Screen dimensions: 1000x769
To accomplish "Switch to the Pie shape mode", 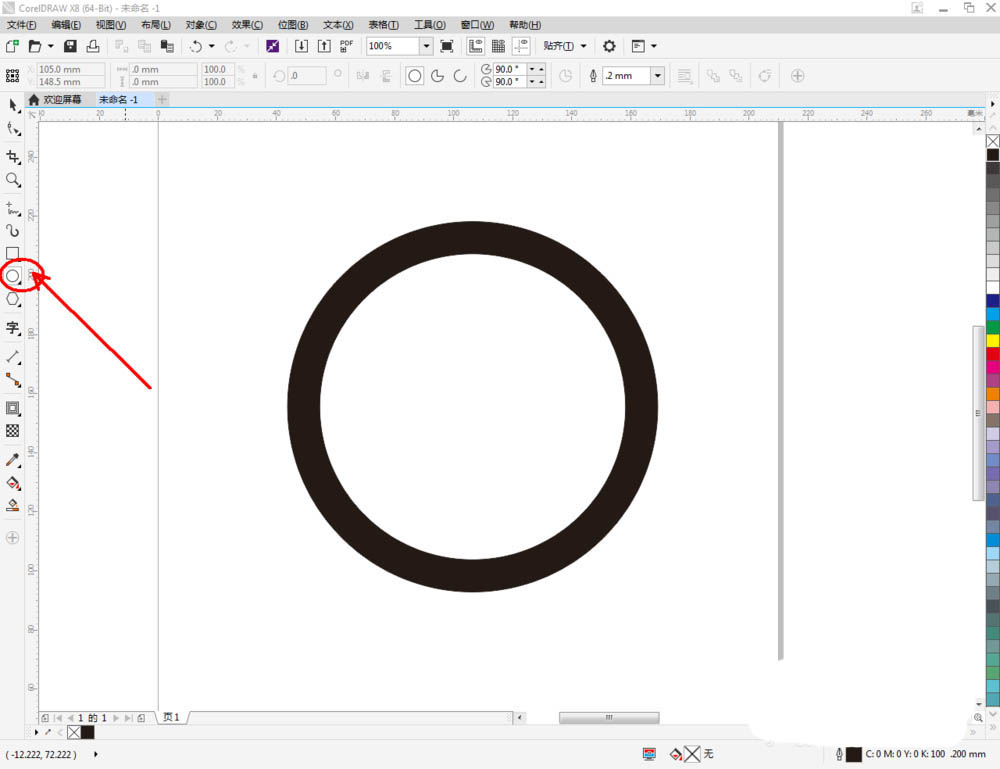I will pyautogui.click(x=437, y=76).
